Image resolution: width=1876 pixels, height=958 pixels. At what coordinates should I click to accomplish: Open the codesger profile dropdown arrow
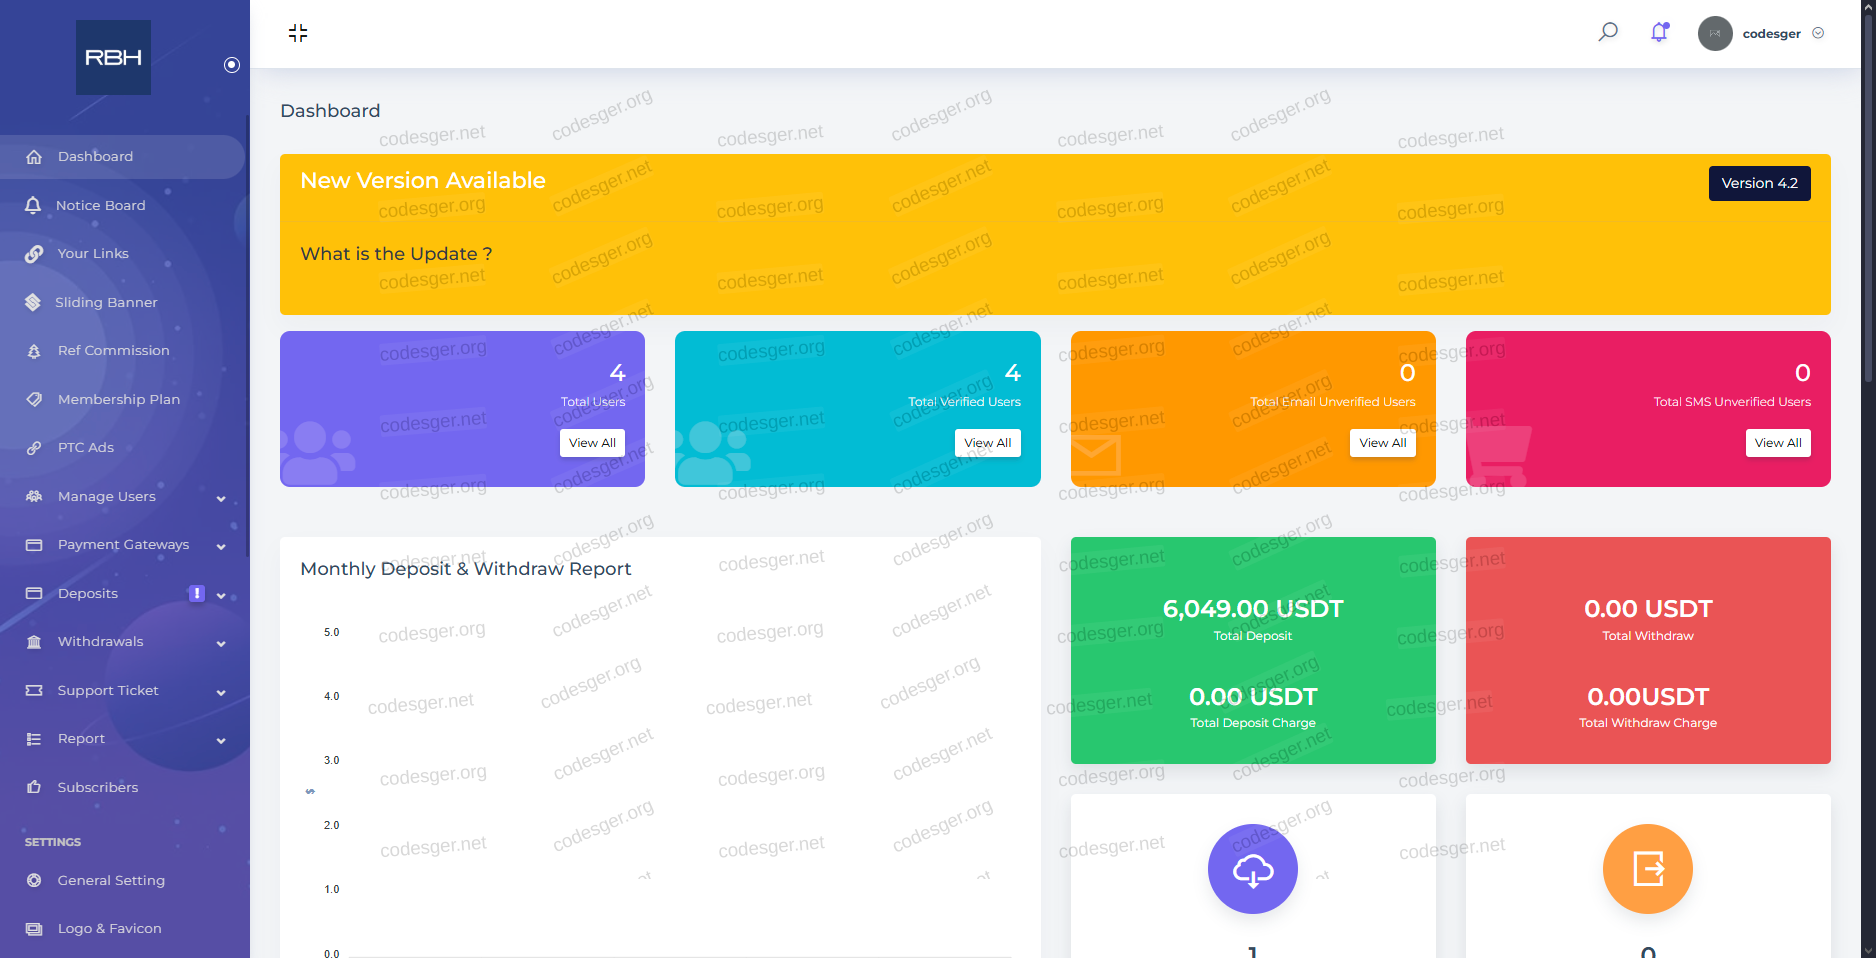1818,33
